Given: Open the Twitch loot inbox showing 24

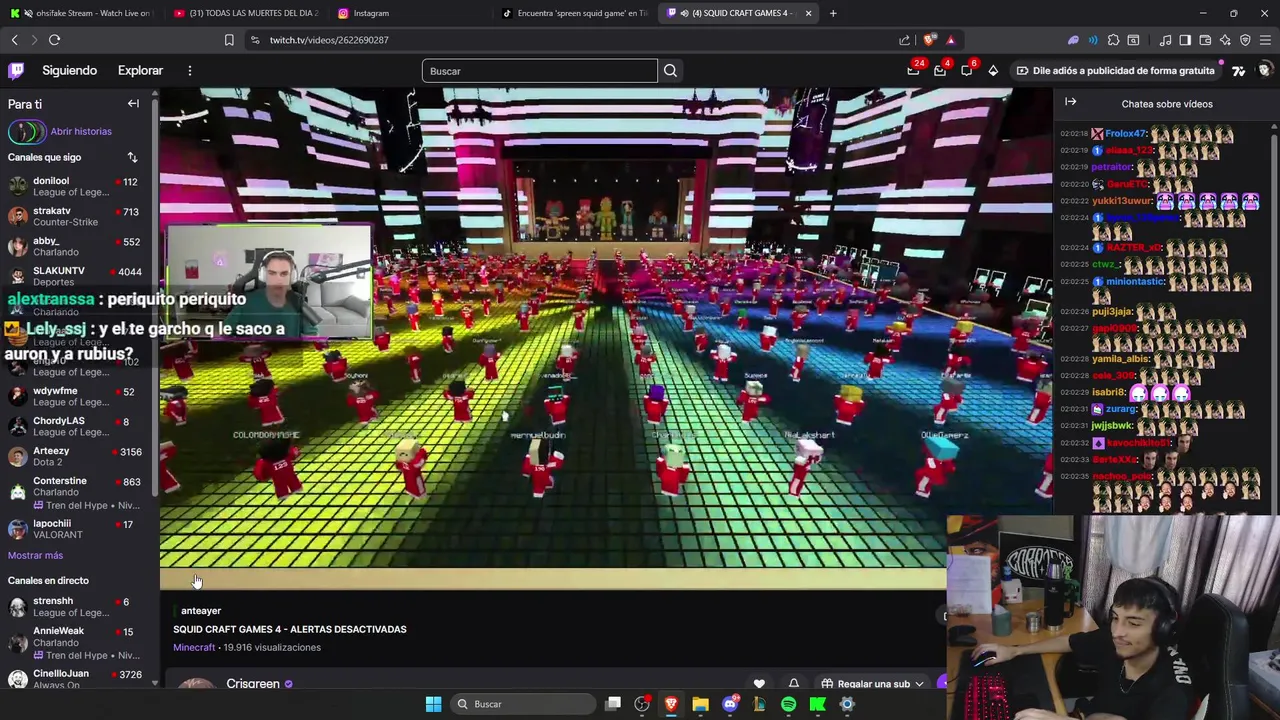Looking at the screenshot, I should coord(913,71).
